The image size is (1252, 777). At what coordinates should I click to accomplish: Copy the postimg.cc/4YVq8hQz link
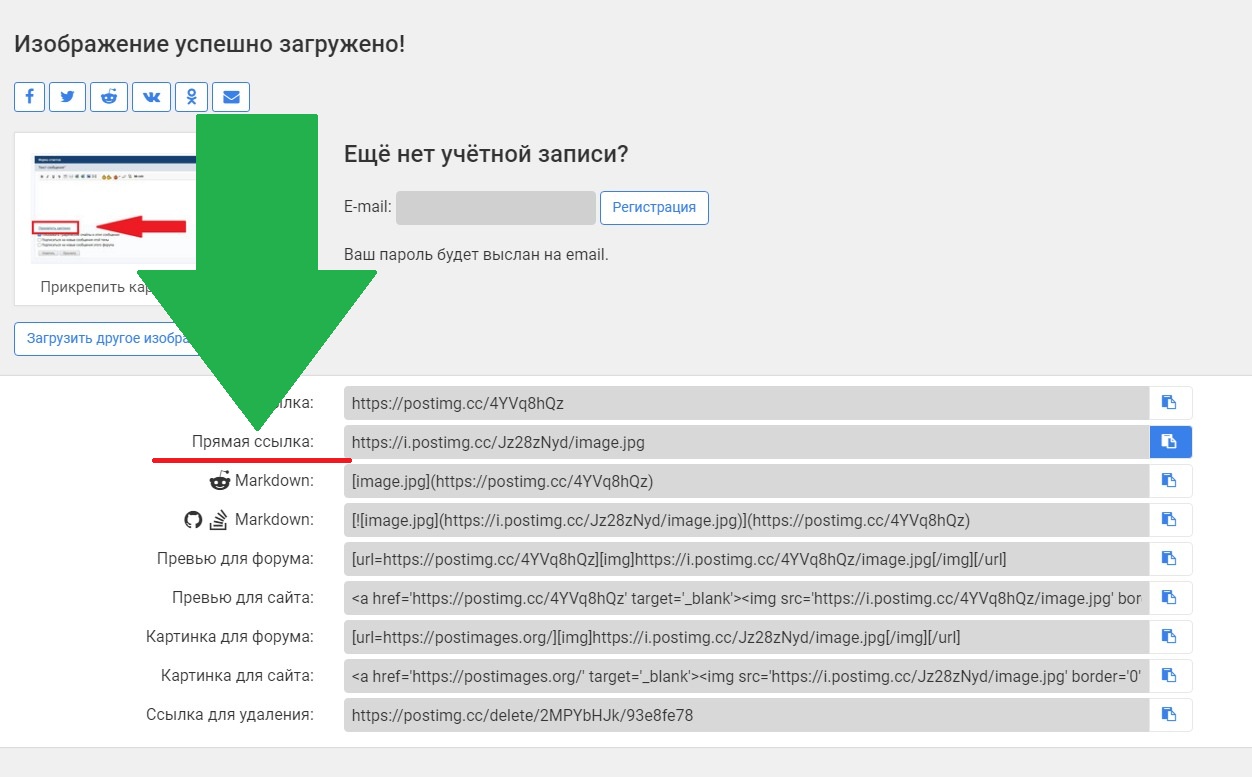coord(1170,403)
